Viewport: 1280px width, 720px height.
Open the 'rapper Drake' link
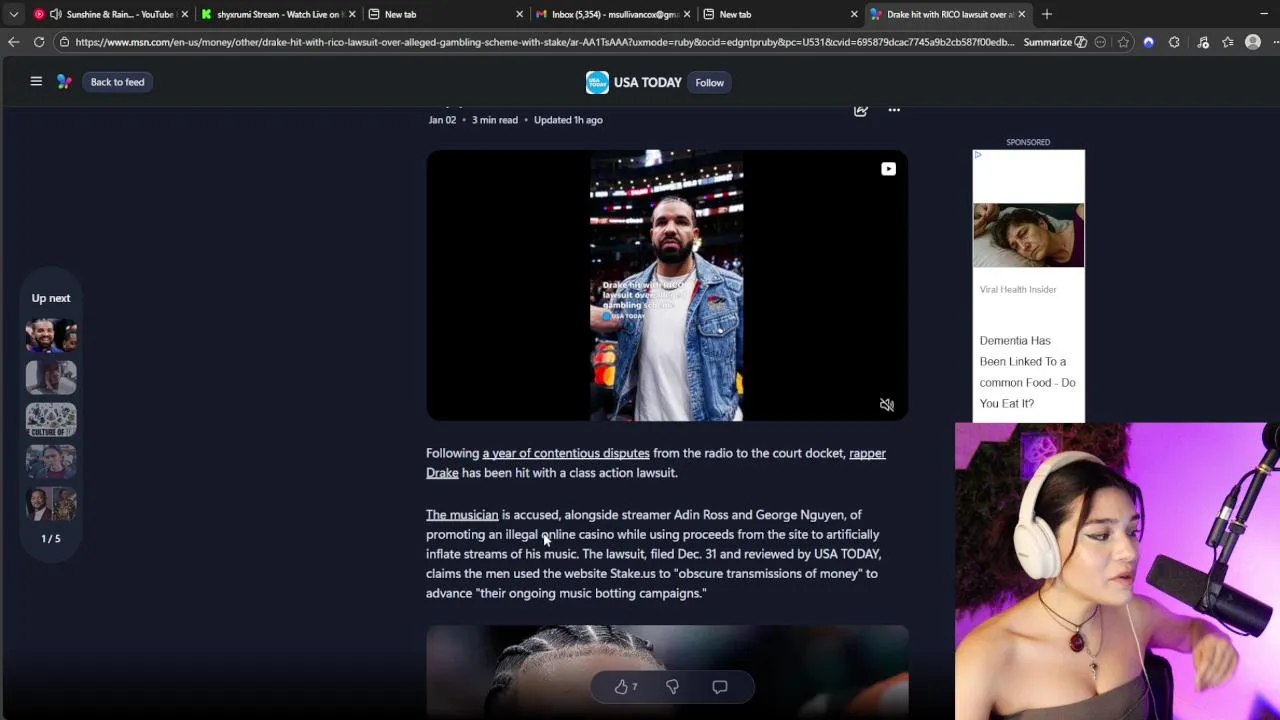tap(867, 453)
